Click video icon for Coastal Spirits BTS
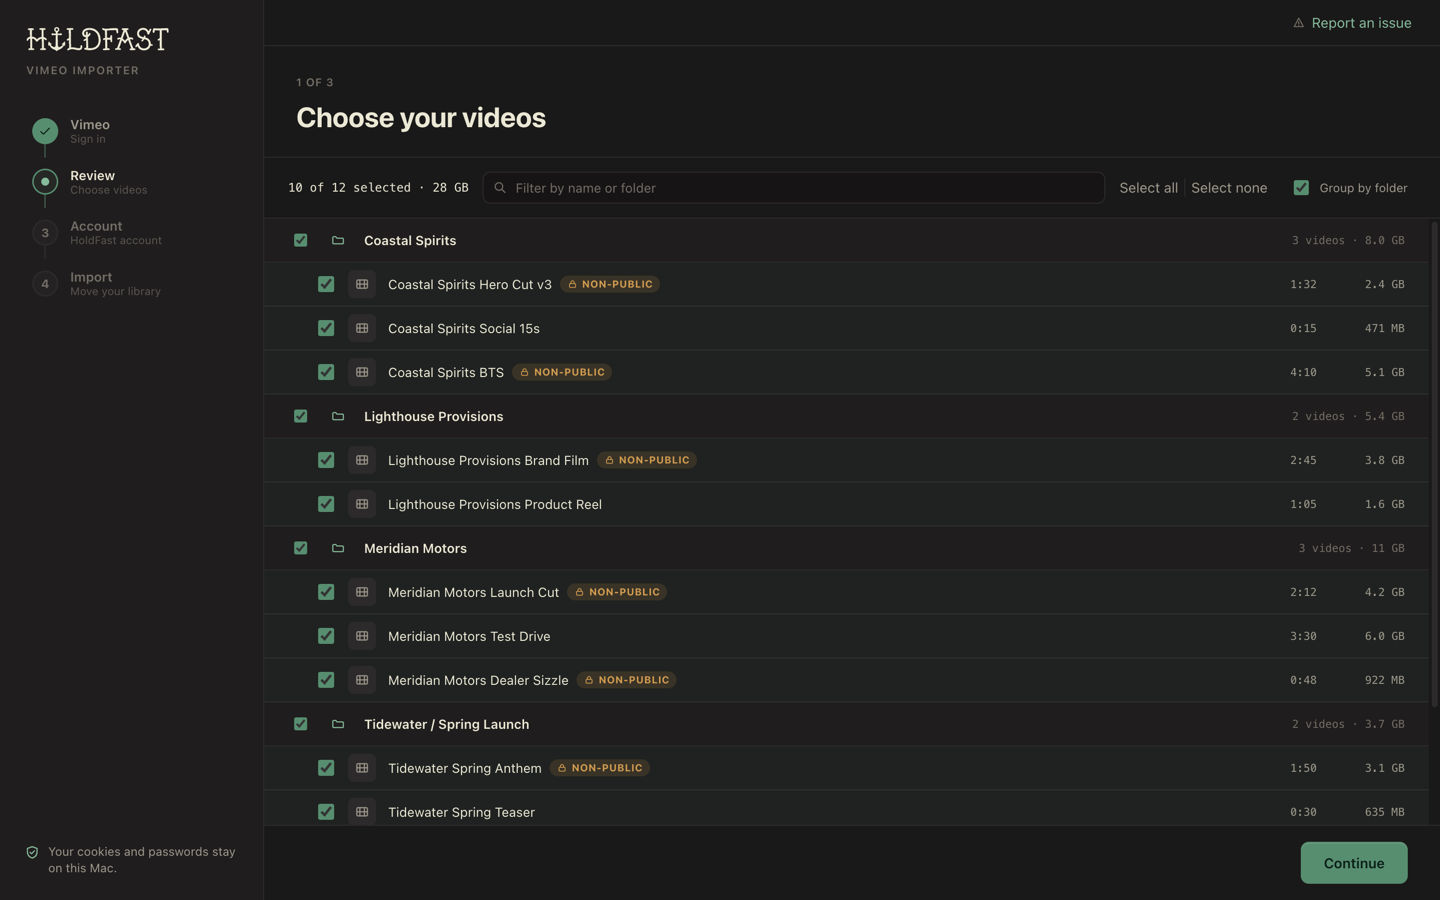This screenshot has height=900, width=1440. click(362, 373)
